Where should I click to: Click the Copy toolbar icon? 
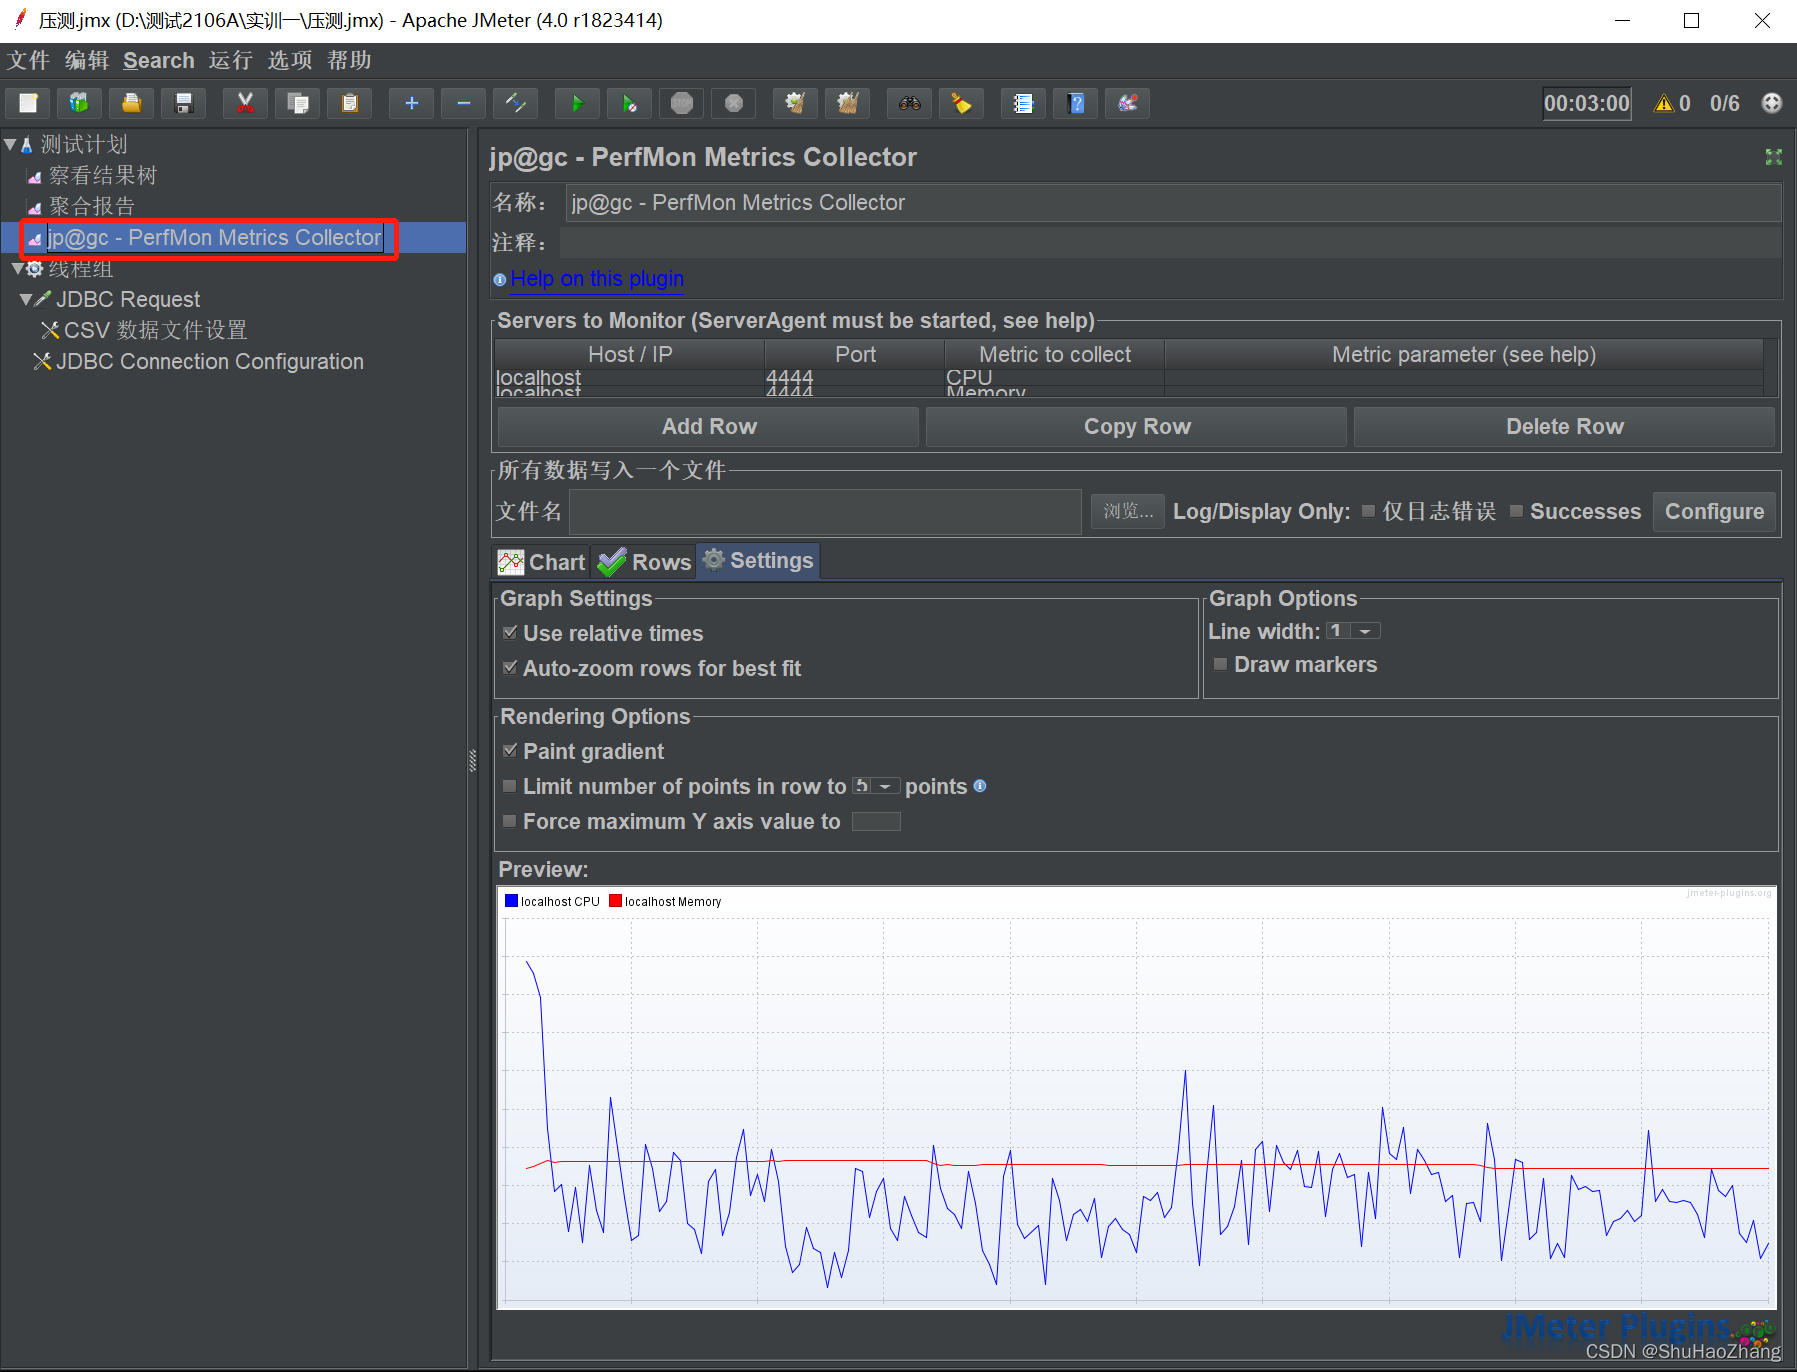[x=297, y=103]
